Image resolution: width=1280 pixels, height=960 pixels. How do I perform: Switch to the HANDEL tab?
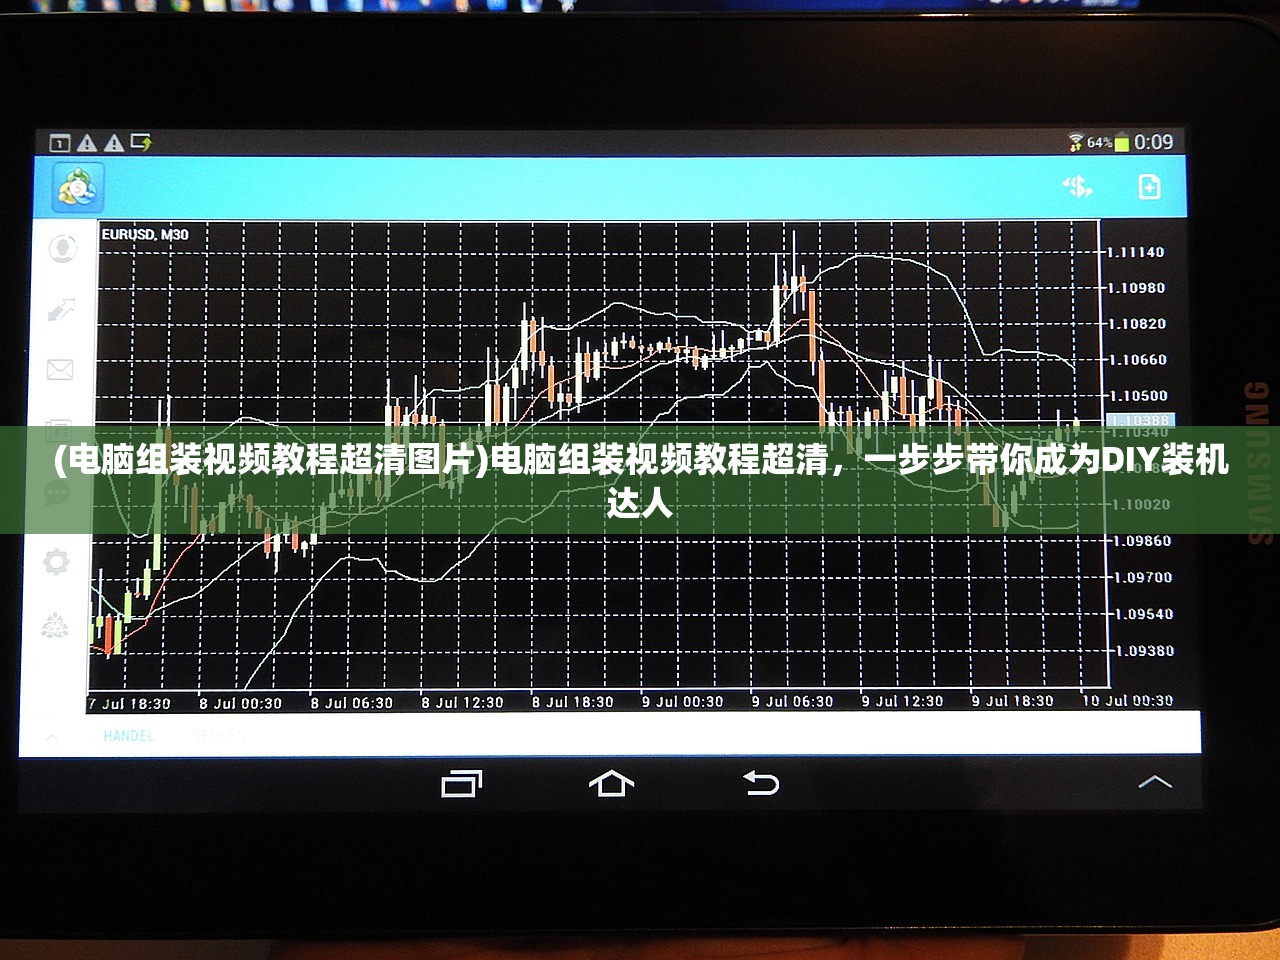point(128,736)
